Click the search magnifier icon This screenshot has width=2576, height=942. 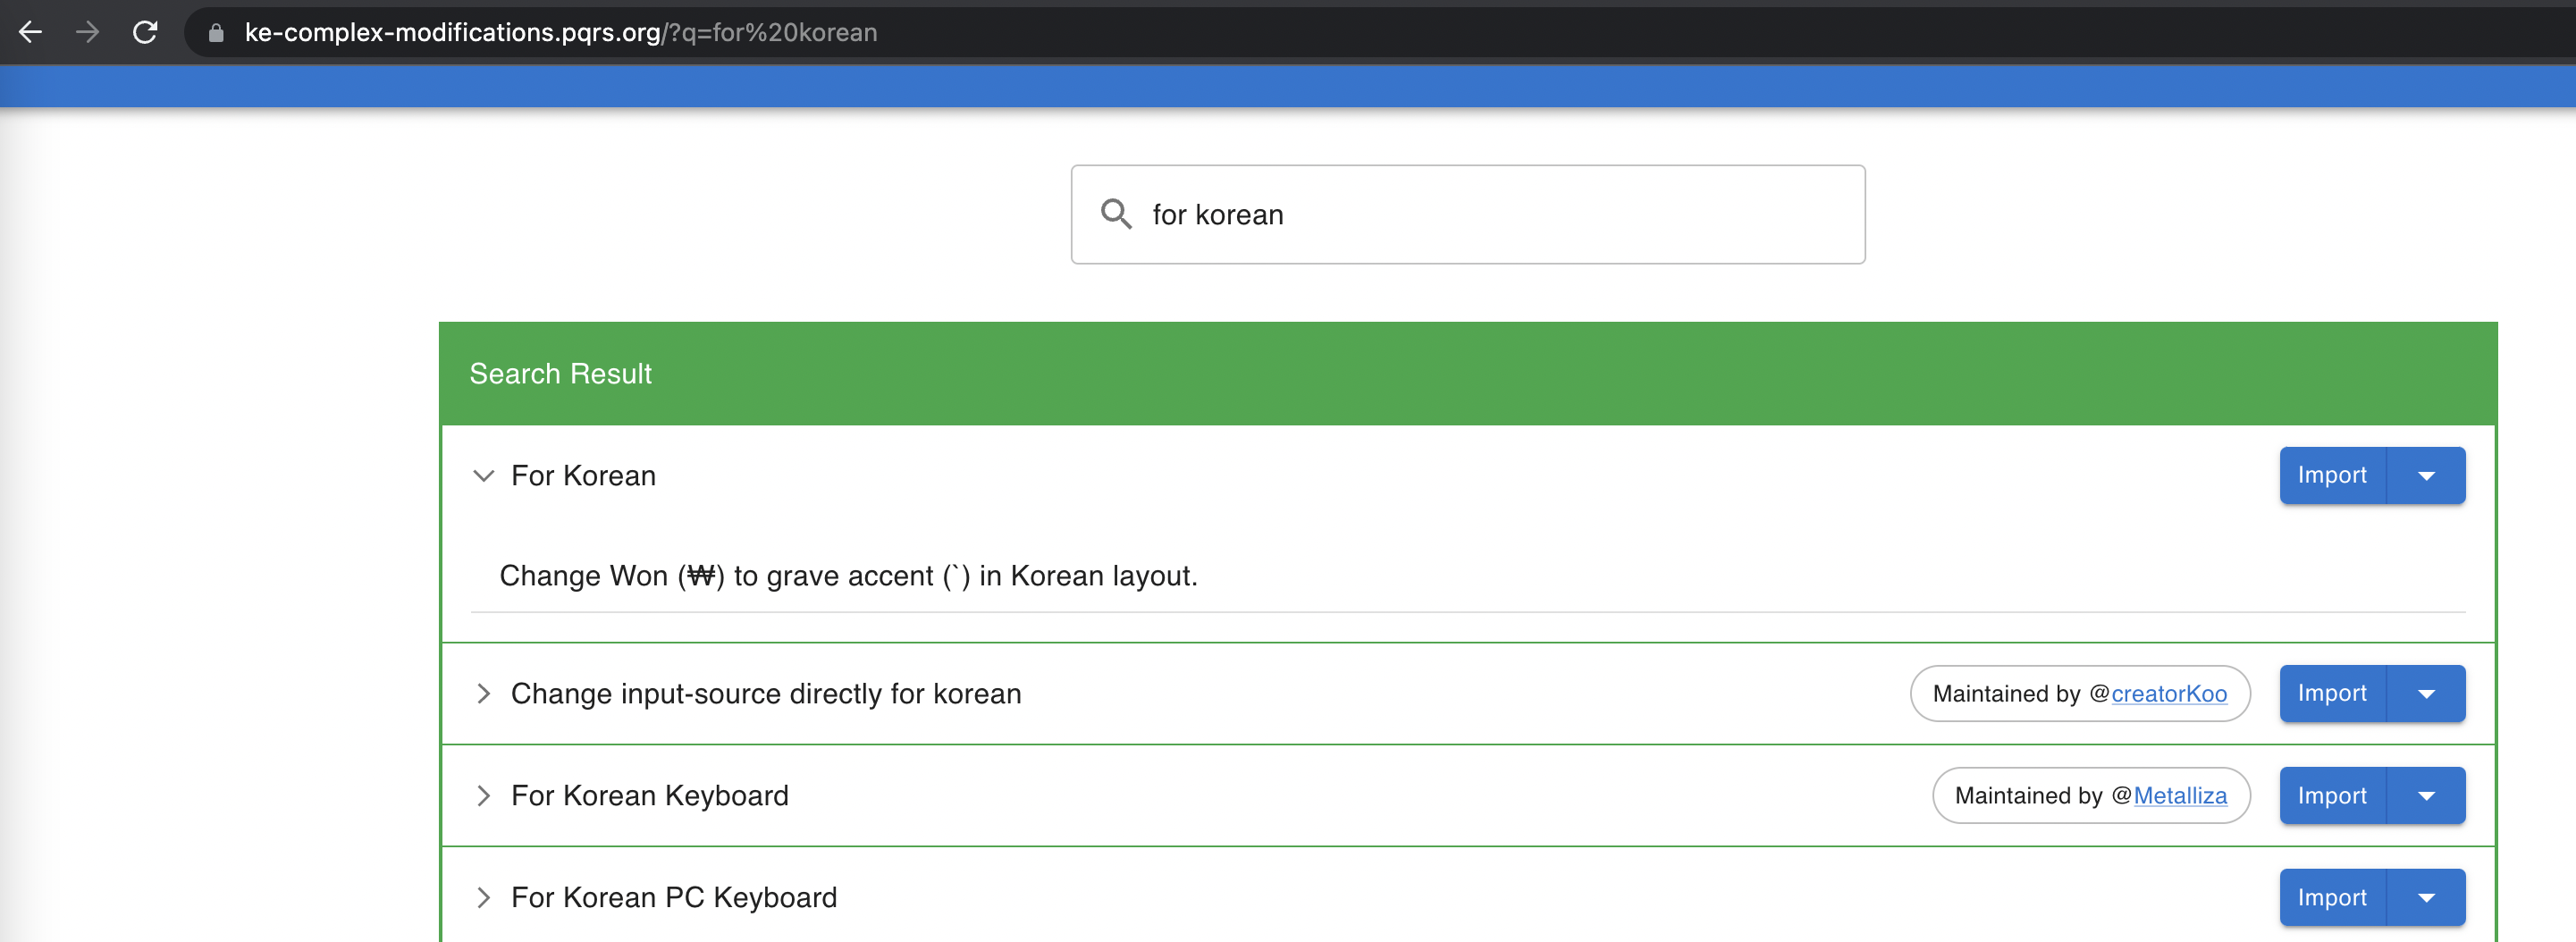pyautogui.click(x=1116, y=214)
